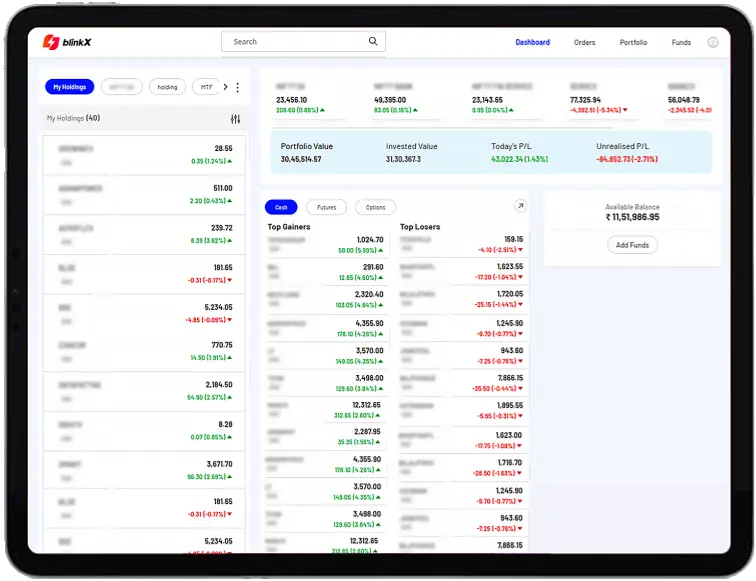The width and height of the screenshot is (756, 581).
Task: Navigate to the Funds page
Action: click(x=681, y=43)
